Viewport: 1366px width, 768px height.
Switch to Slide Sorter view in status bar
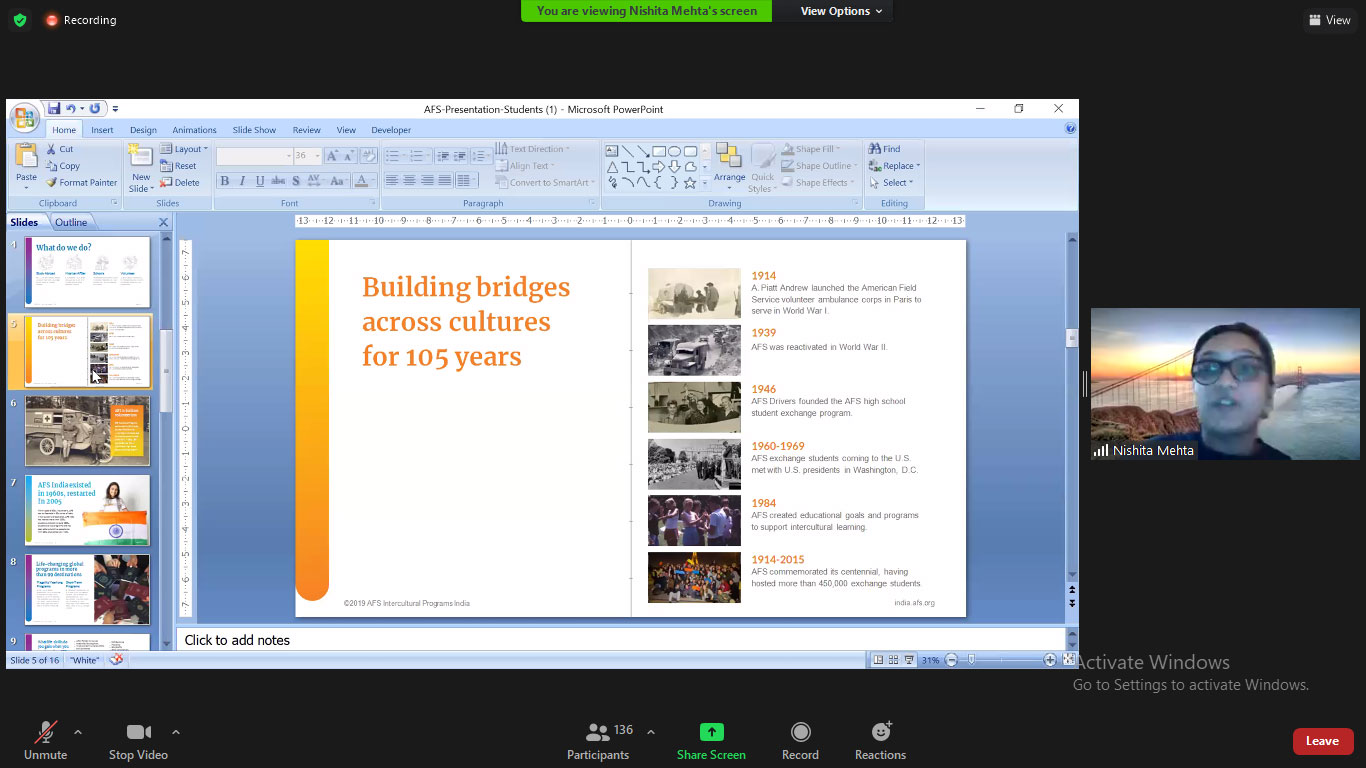(893, 660)
